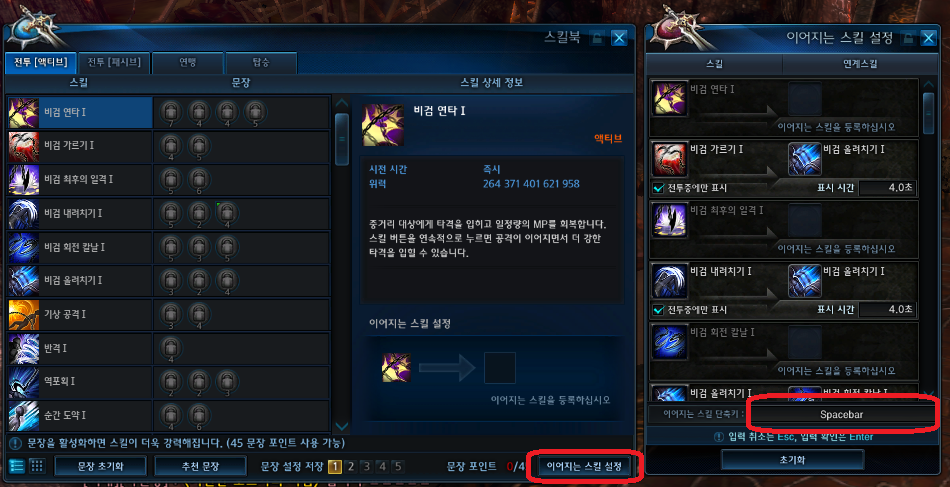Toggle 전투중에만 표시 checkbox for 비검 가르기 I

pyautogui.click(x=659, y=188)
